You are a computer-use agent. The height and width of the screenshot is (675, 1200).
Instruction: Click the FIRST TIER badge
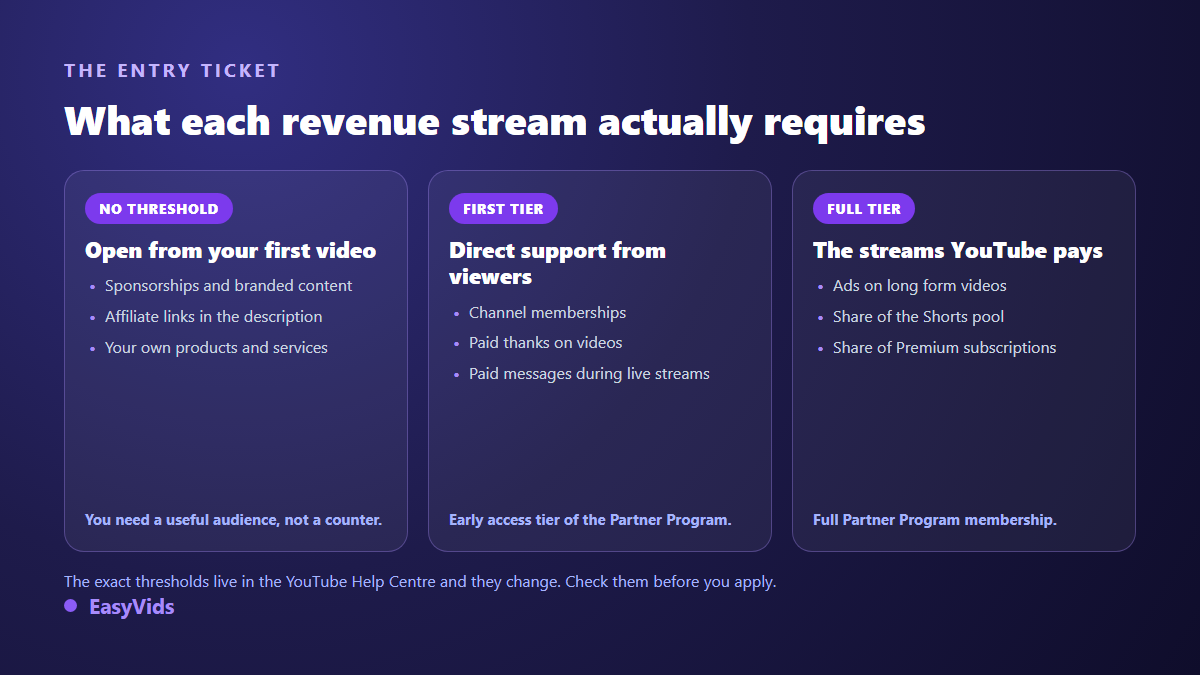pos(503,209)
